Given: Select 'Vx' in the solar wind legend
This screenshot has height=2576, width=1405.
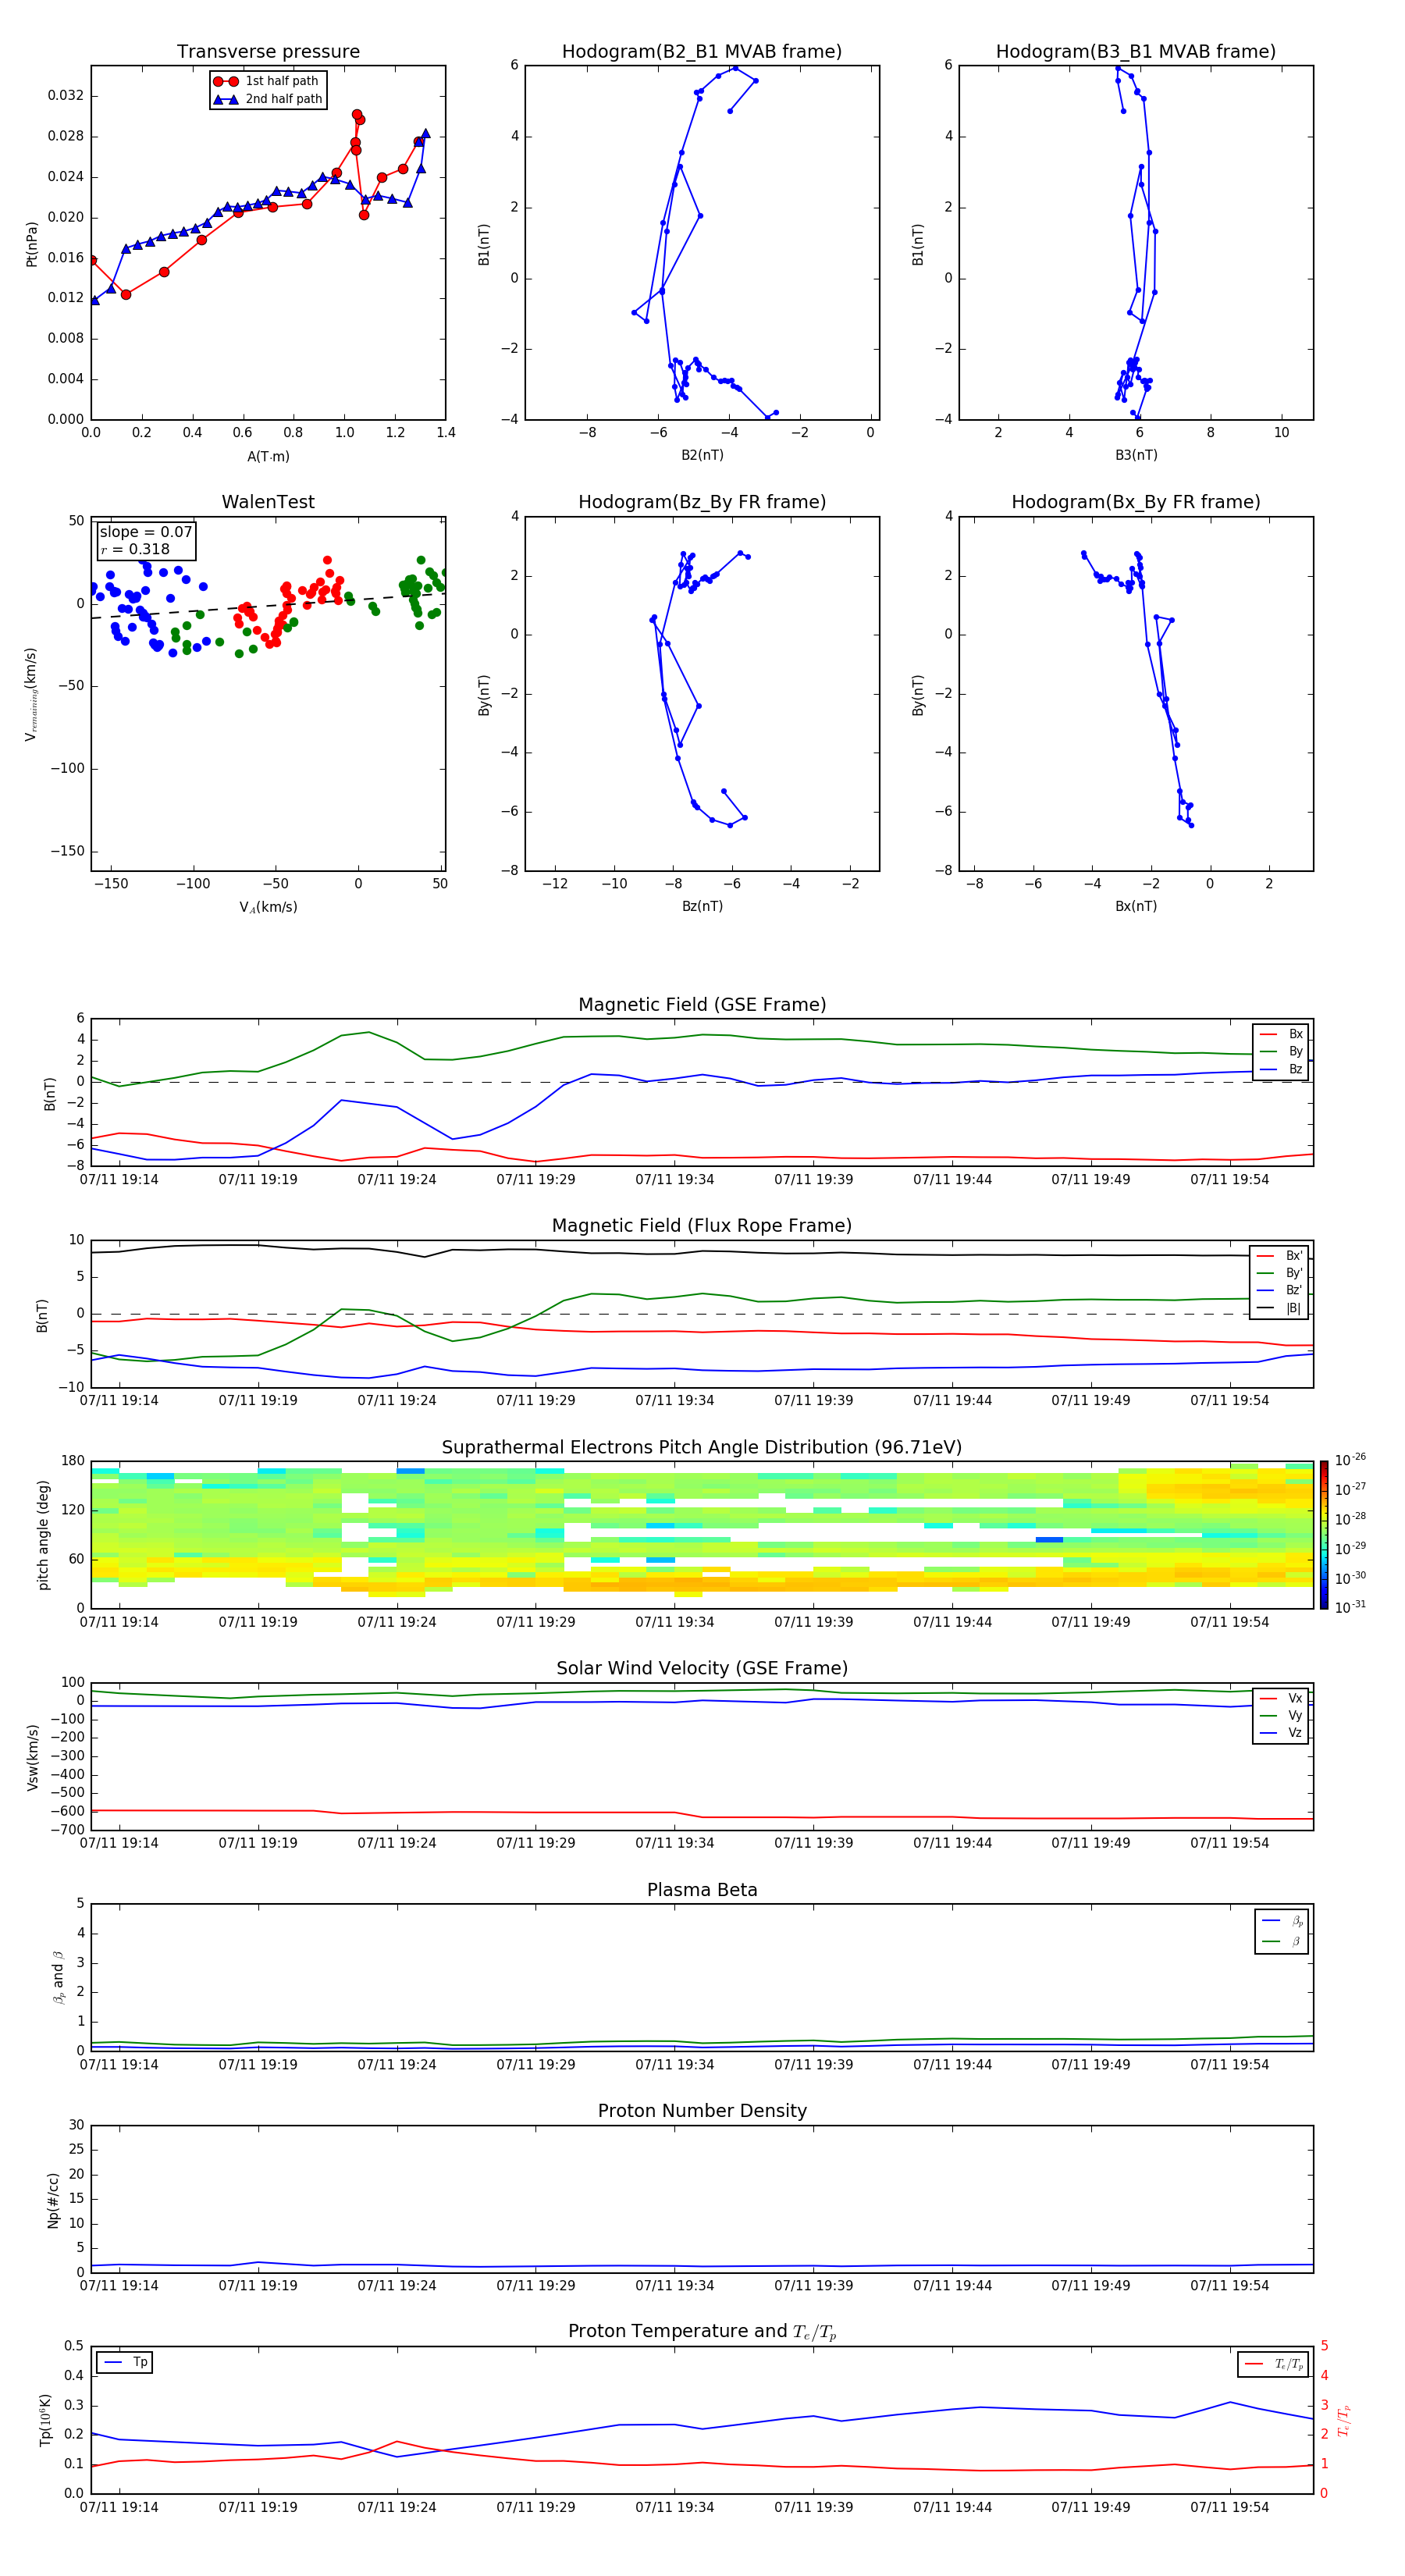Looking at the screenshot, I should 1281,1698.
